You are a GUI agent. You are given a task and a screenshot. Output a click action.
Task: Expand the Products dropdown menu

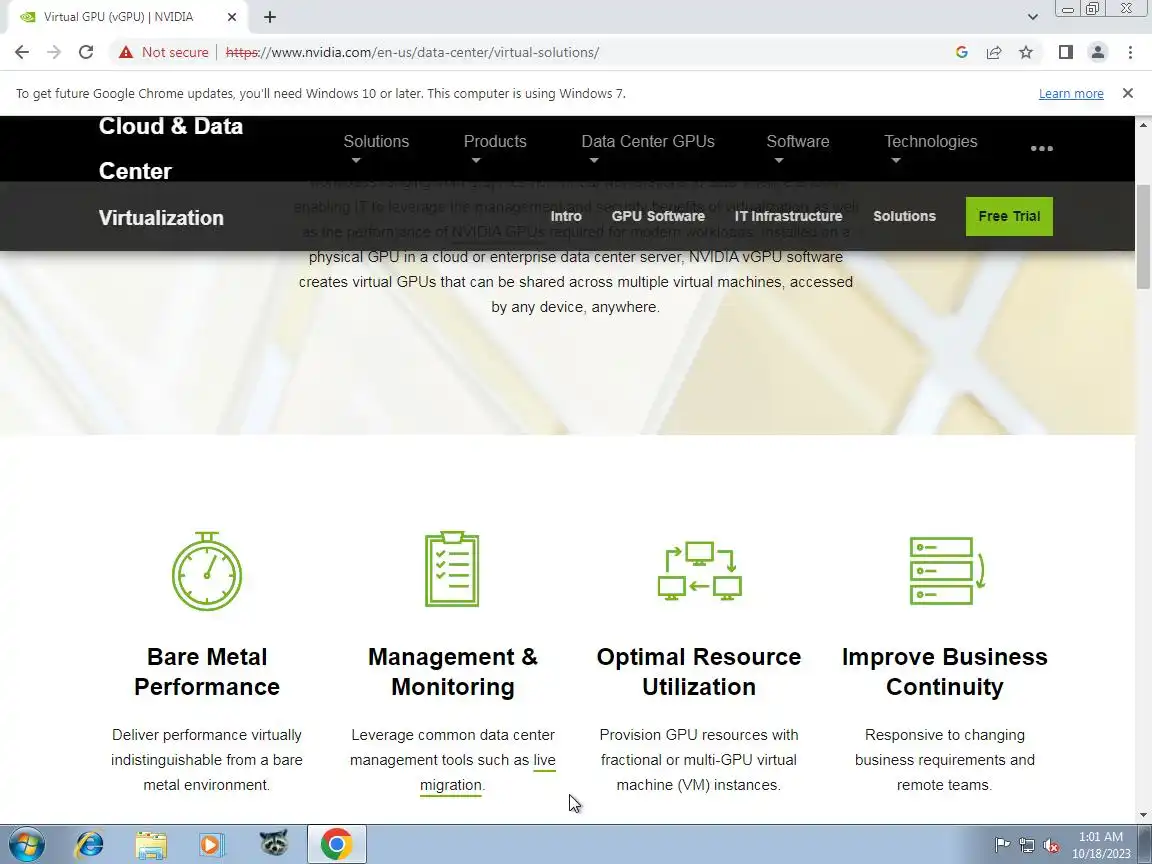click(494, 147)
